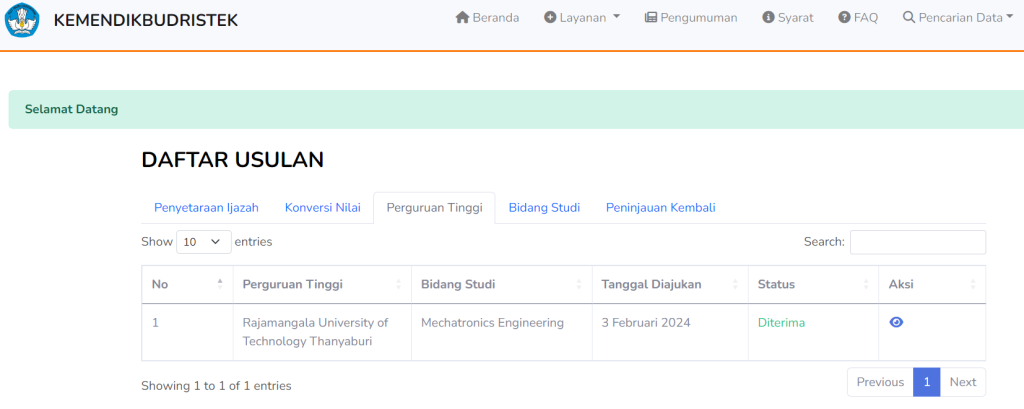Click the blue eye icon under Aksi
This screenshot has height=409, width=1024.
tap(896, 322)
